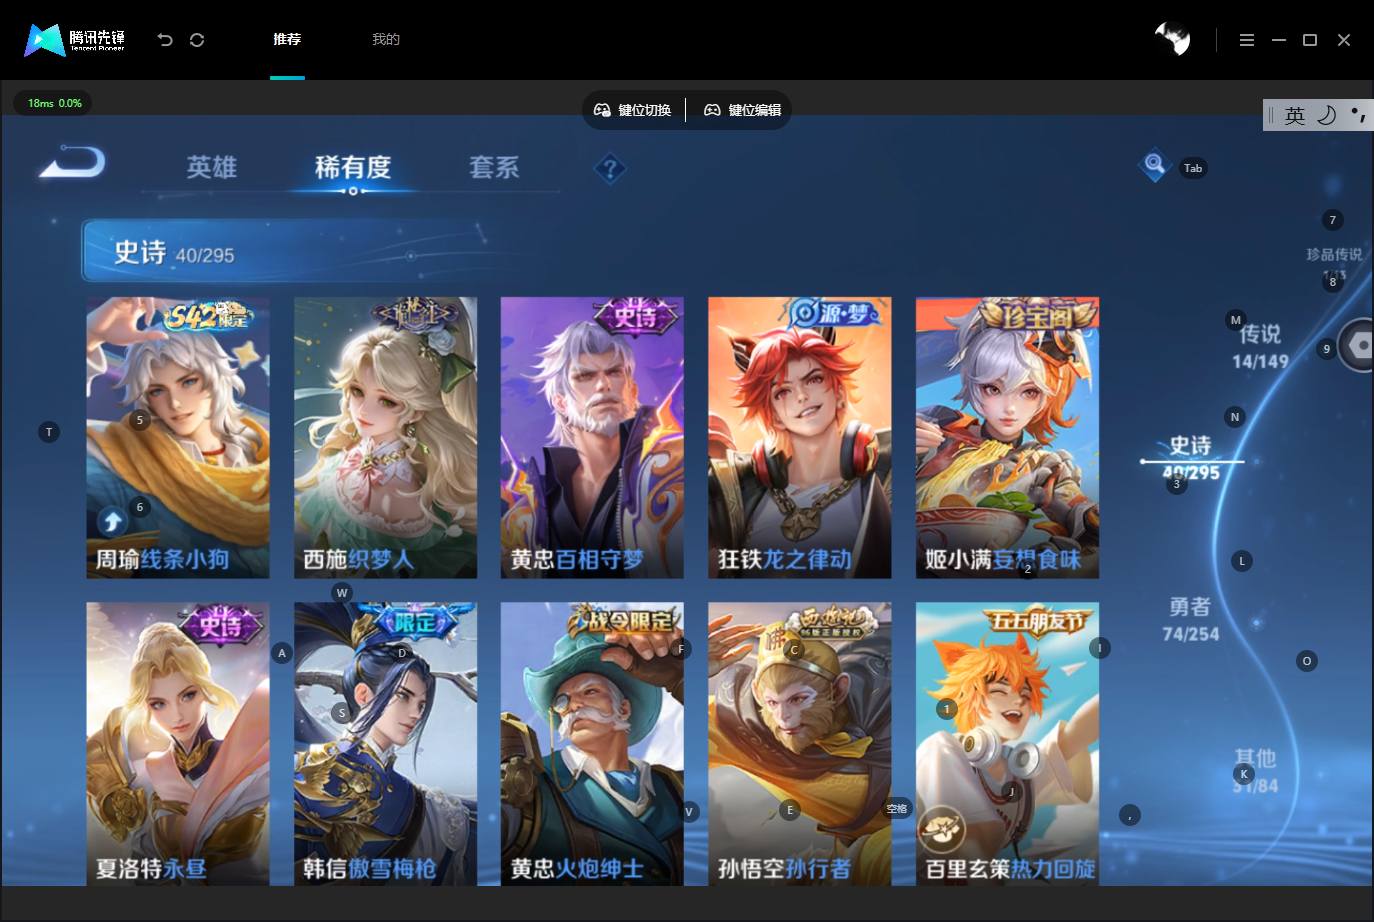Open the 夏洛特 永昼 skin card
This screenshot has width=1374, height=922.
click(178, 743)
